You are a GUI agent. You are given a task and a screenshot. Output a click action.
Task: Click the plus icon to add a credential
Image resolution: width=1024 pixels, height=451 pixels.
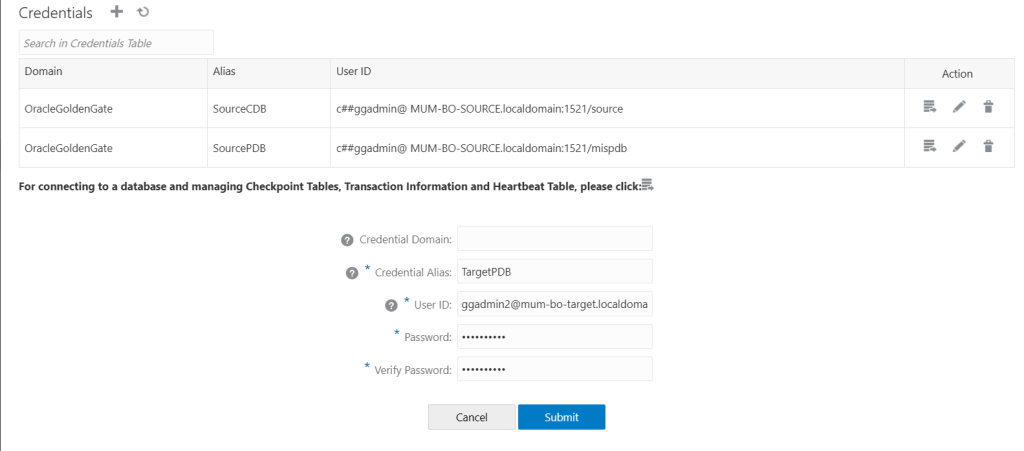tap(116, 12)
